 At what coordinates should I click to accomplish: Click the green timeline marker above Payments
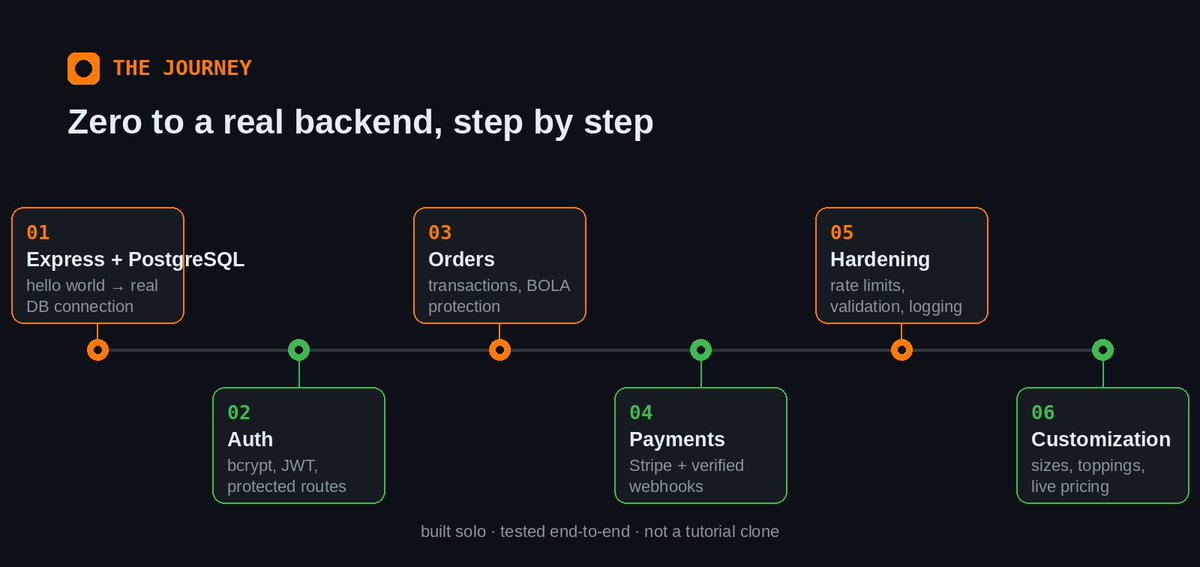point(701,350)
